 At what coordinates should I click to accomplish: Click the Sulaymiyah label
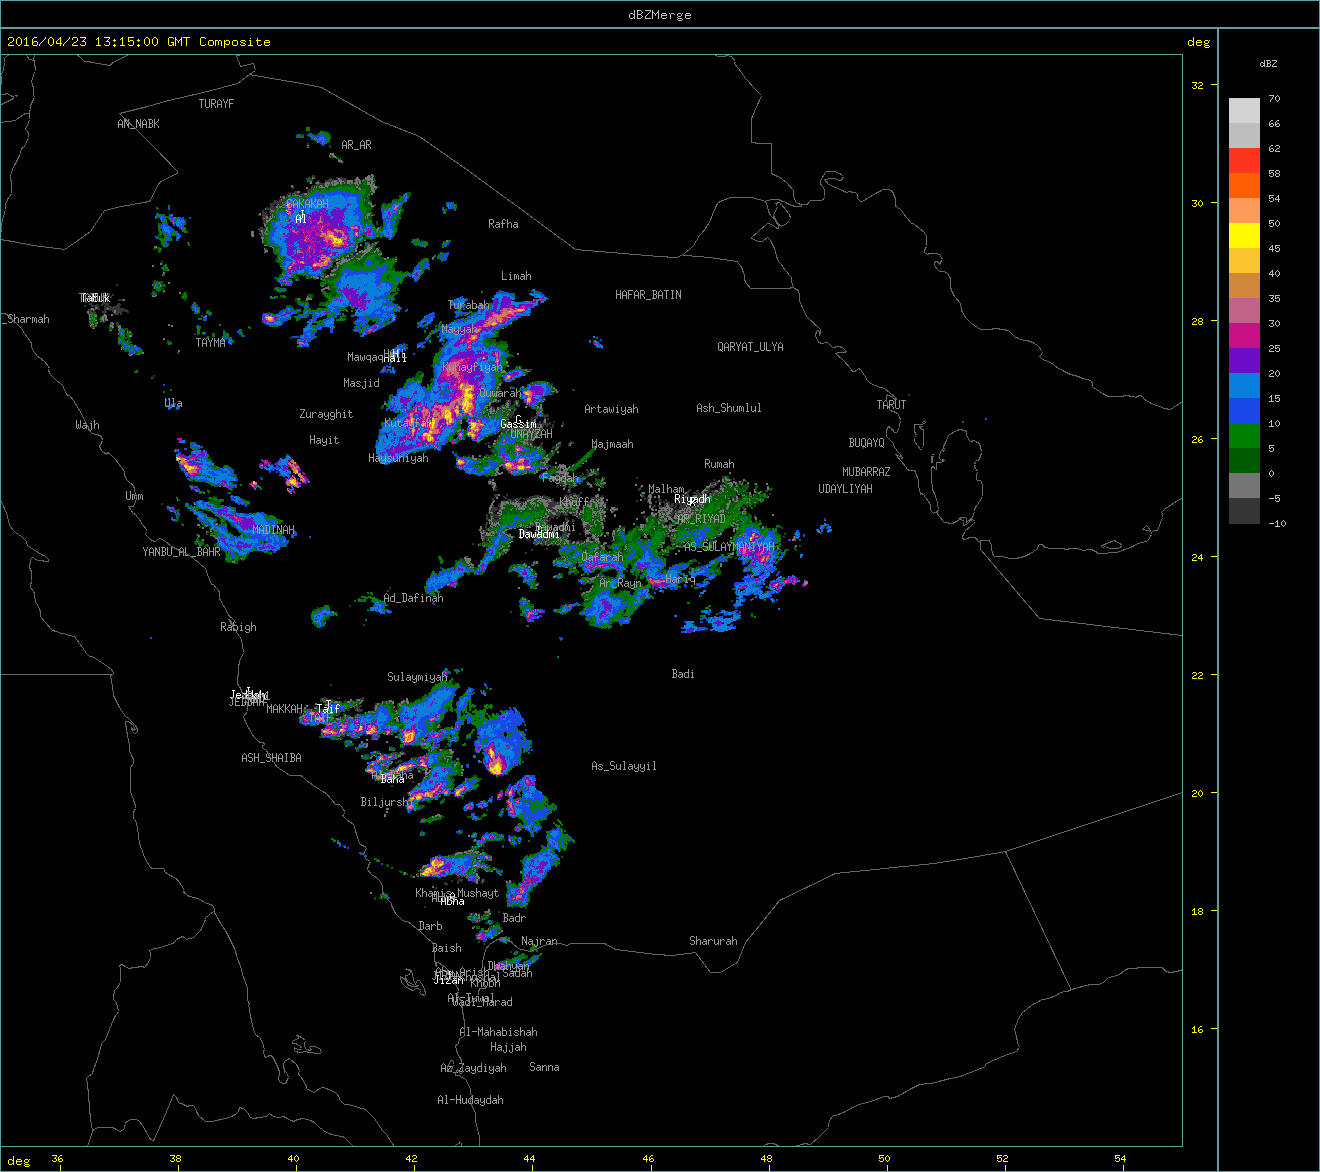417,677
